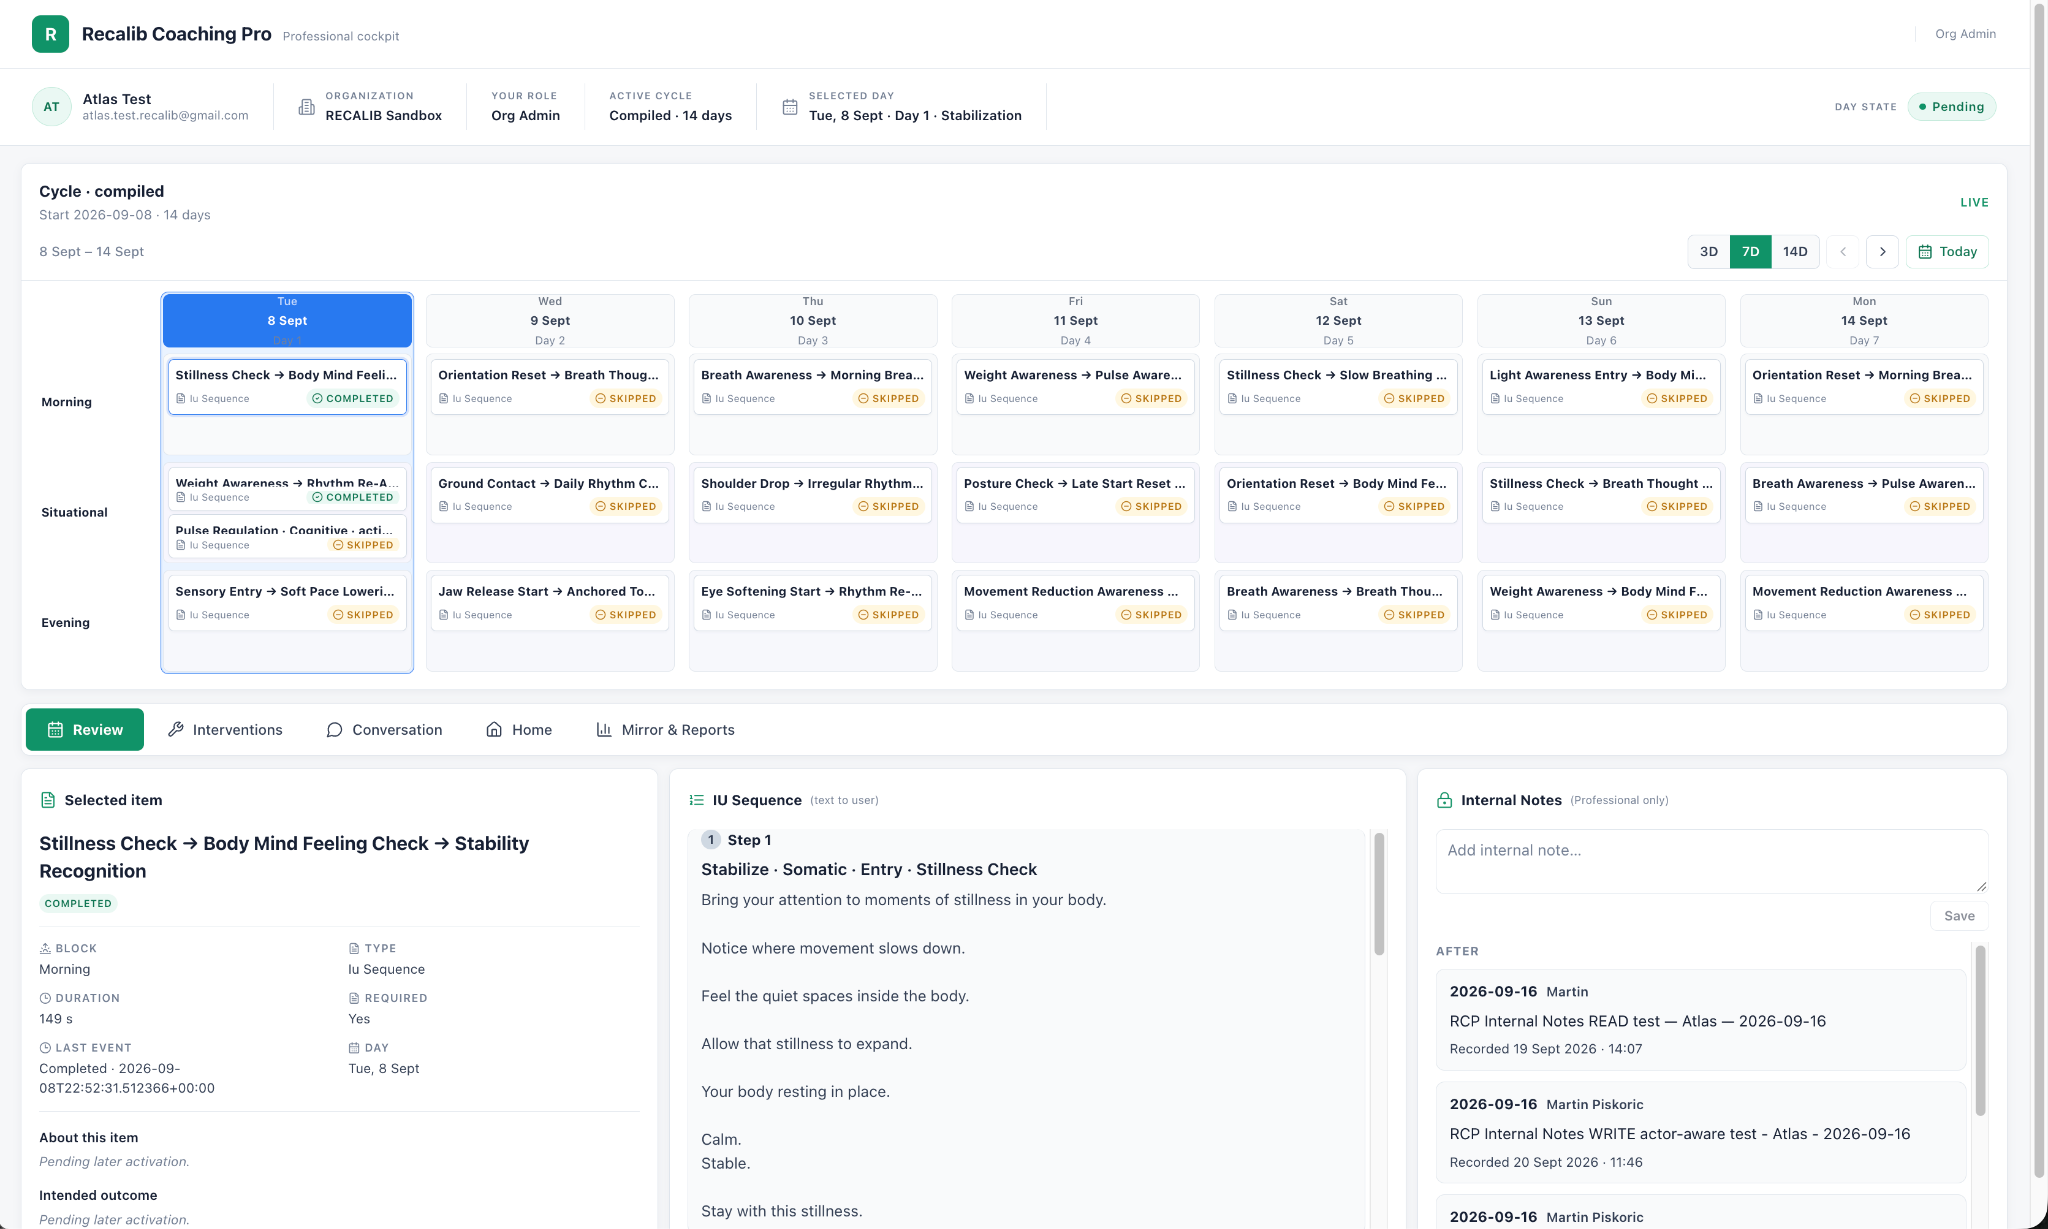Click the atlas.test.recalib@gmail.com email

click(x=165, y=116)
